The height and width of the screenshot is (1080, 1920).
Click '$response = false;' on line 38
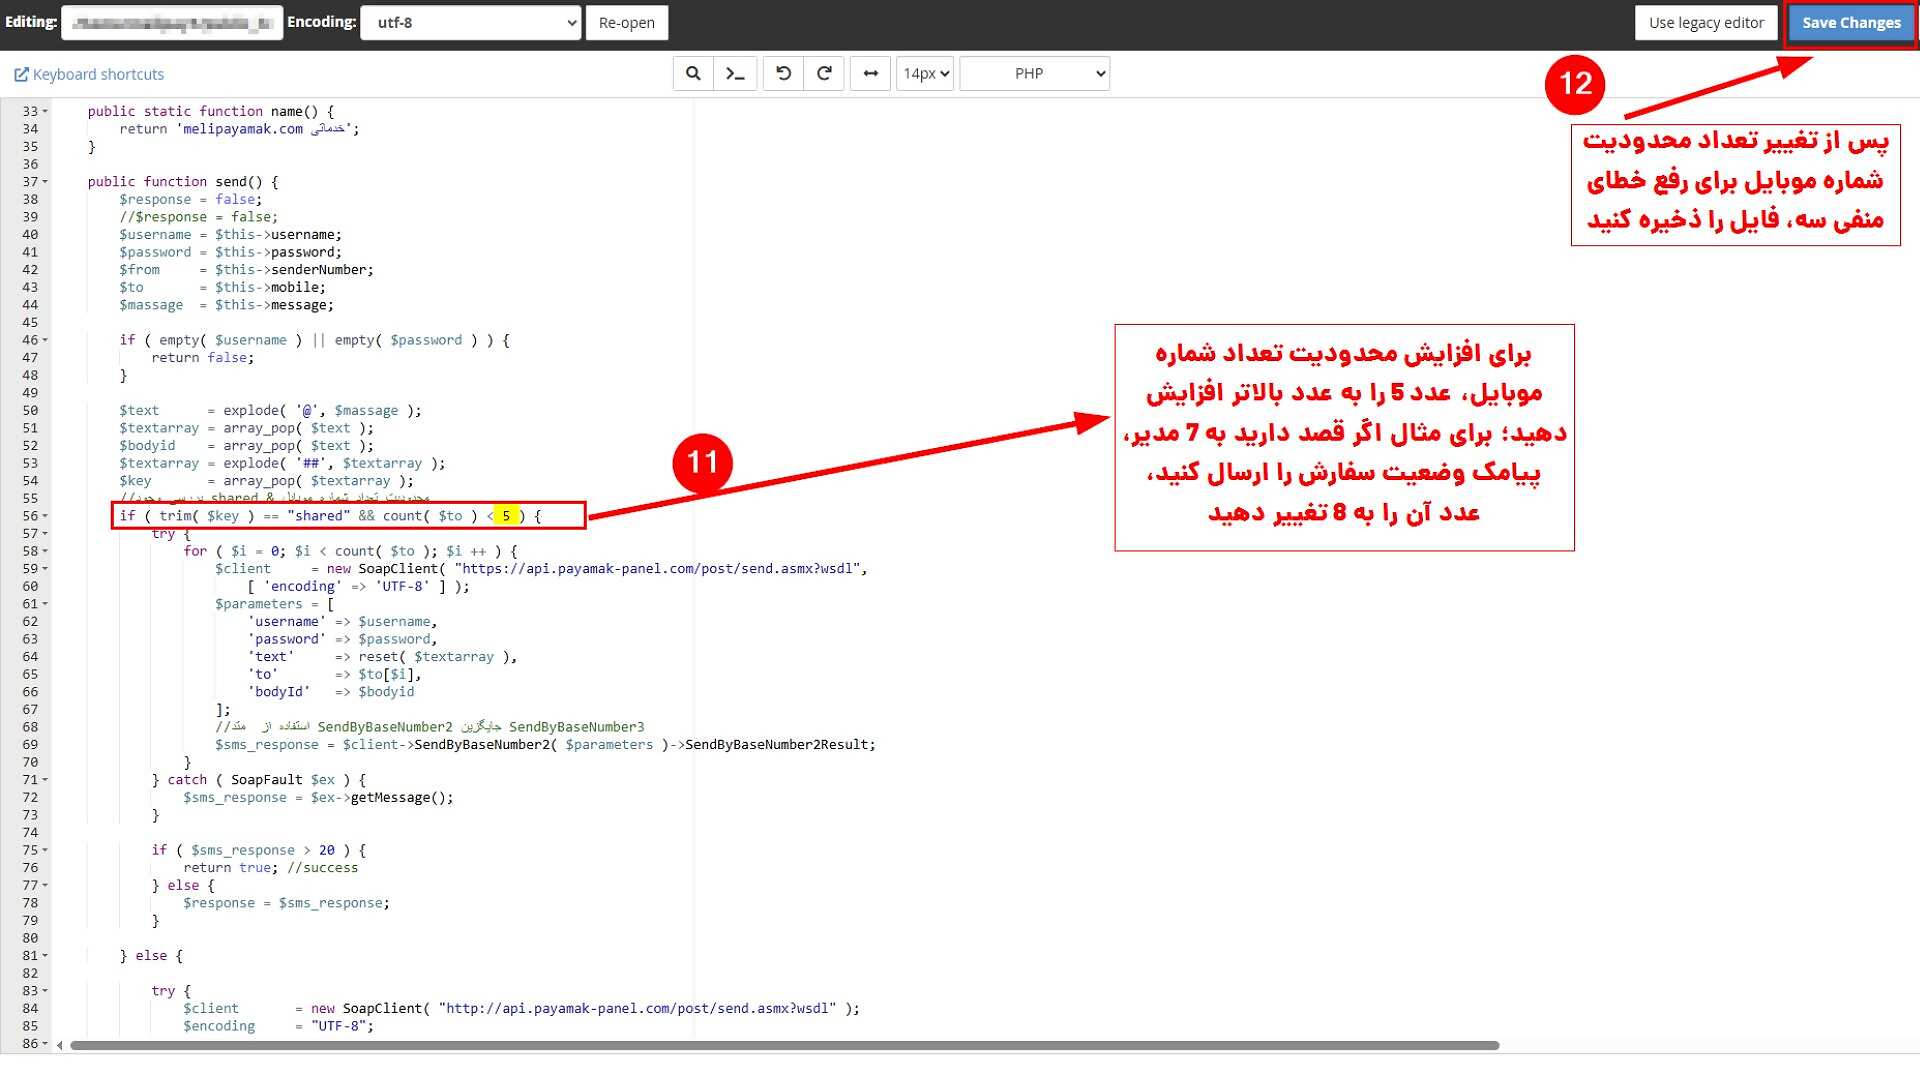(191, 200)
